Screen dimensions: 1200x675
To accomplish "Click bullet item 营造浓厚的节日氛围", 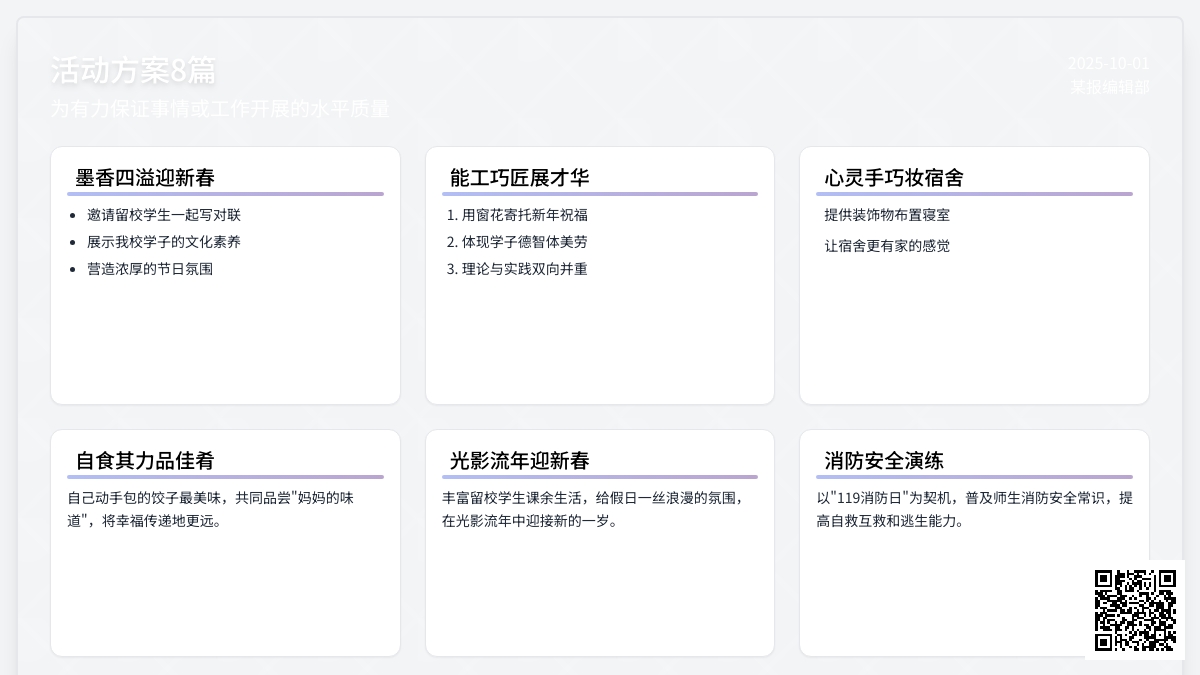I will tap(150, 269).
